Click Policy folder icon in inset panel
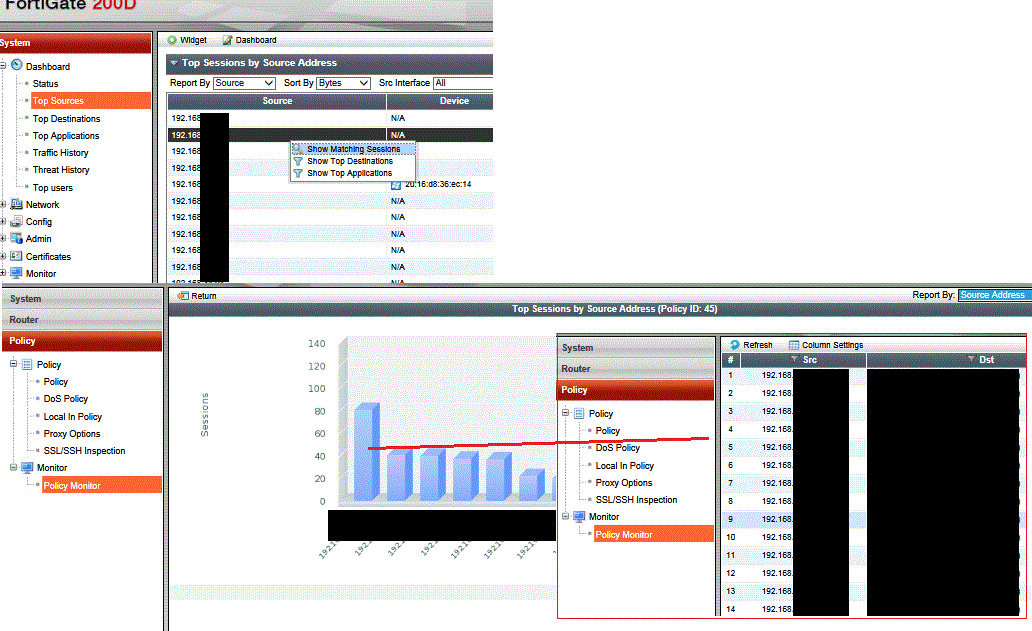1032x631 pixels. pyautogui.click(x=579, y=413)
